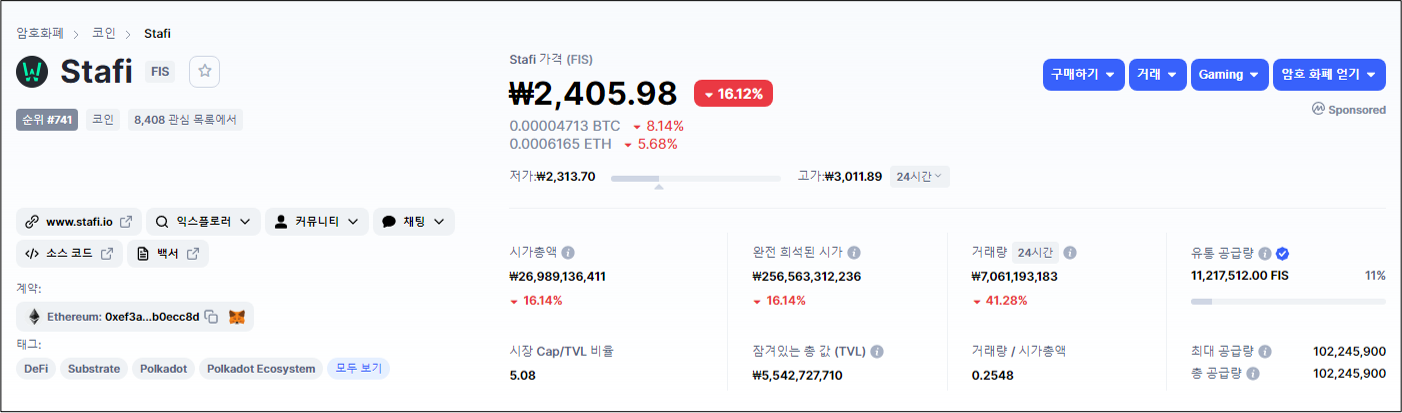Click info icon beside 완전 희석된 시가
This screenshot has width=1402, height=413.
tap(854, 253)
